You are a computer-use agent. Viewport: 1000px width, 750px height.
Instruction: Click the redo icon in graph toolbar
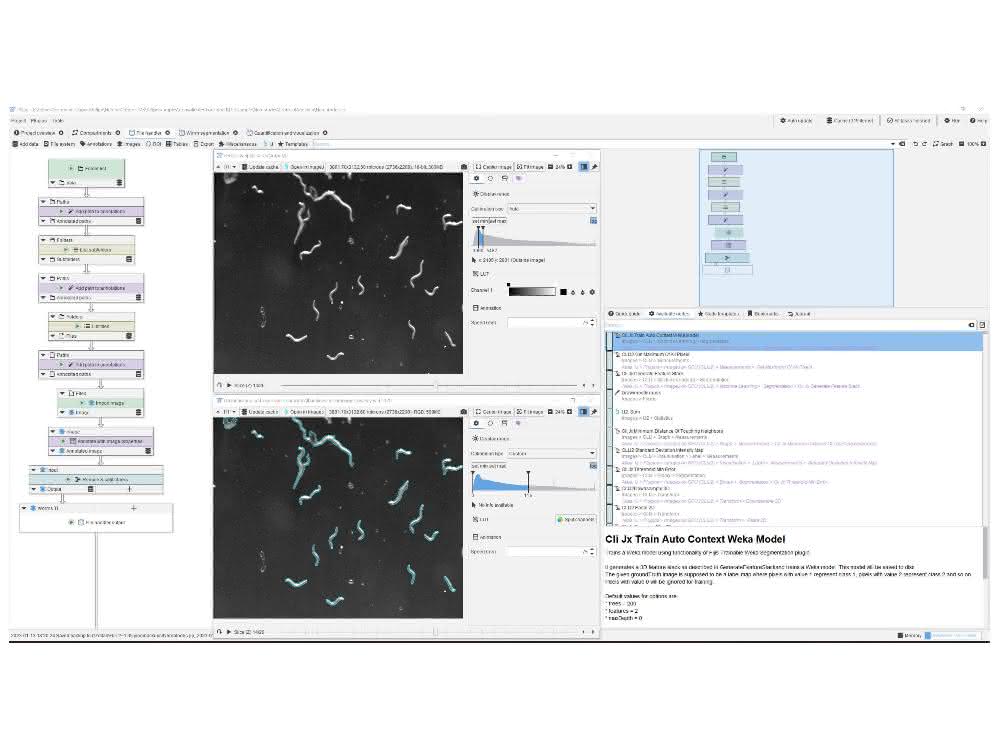click(x=924, y=144)
